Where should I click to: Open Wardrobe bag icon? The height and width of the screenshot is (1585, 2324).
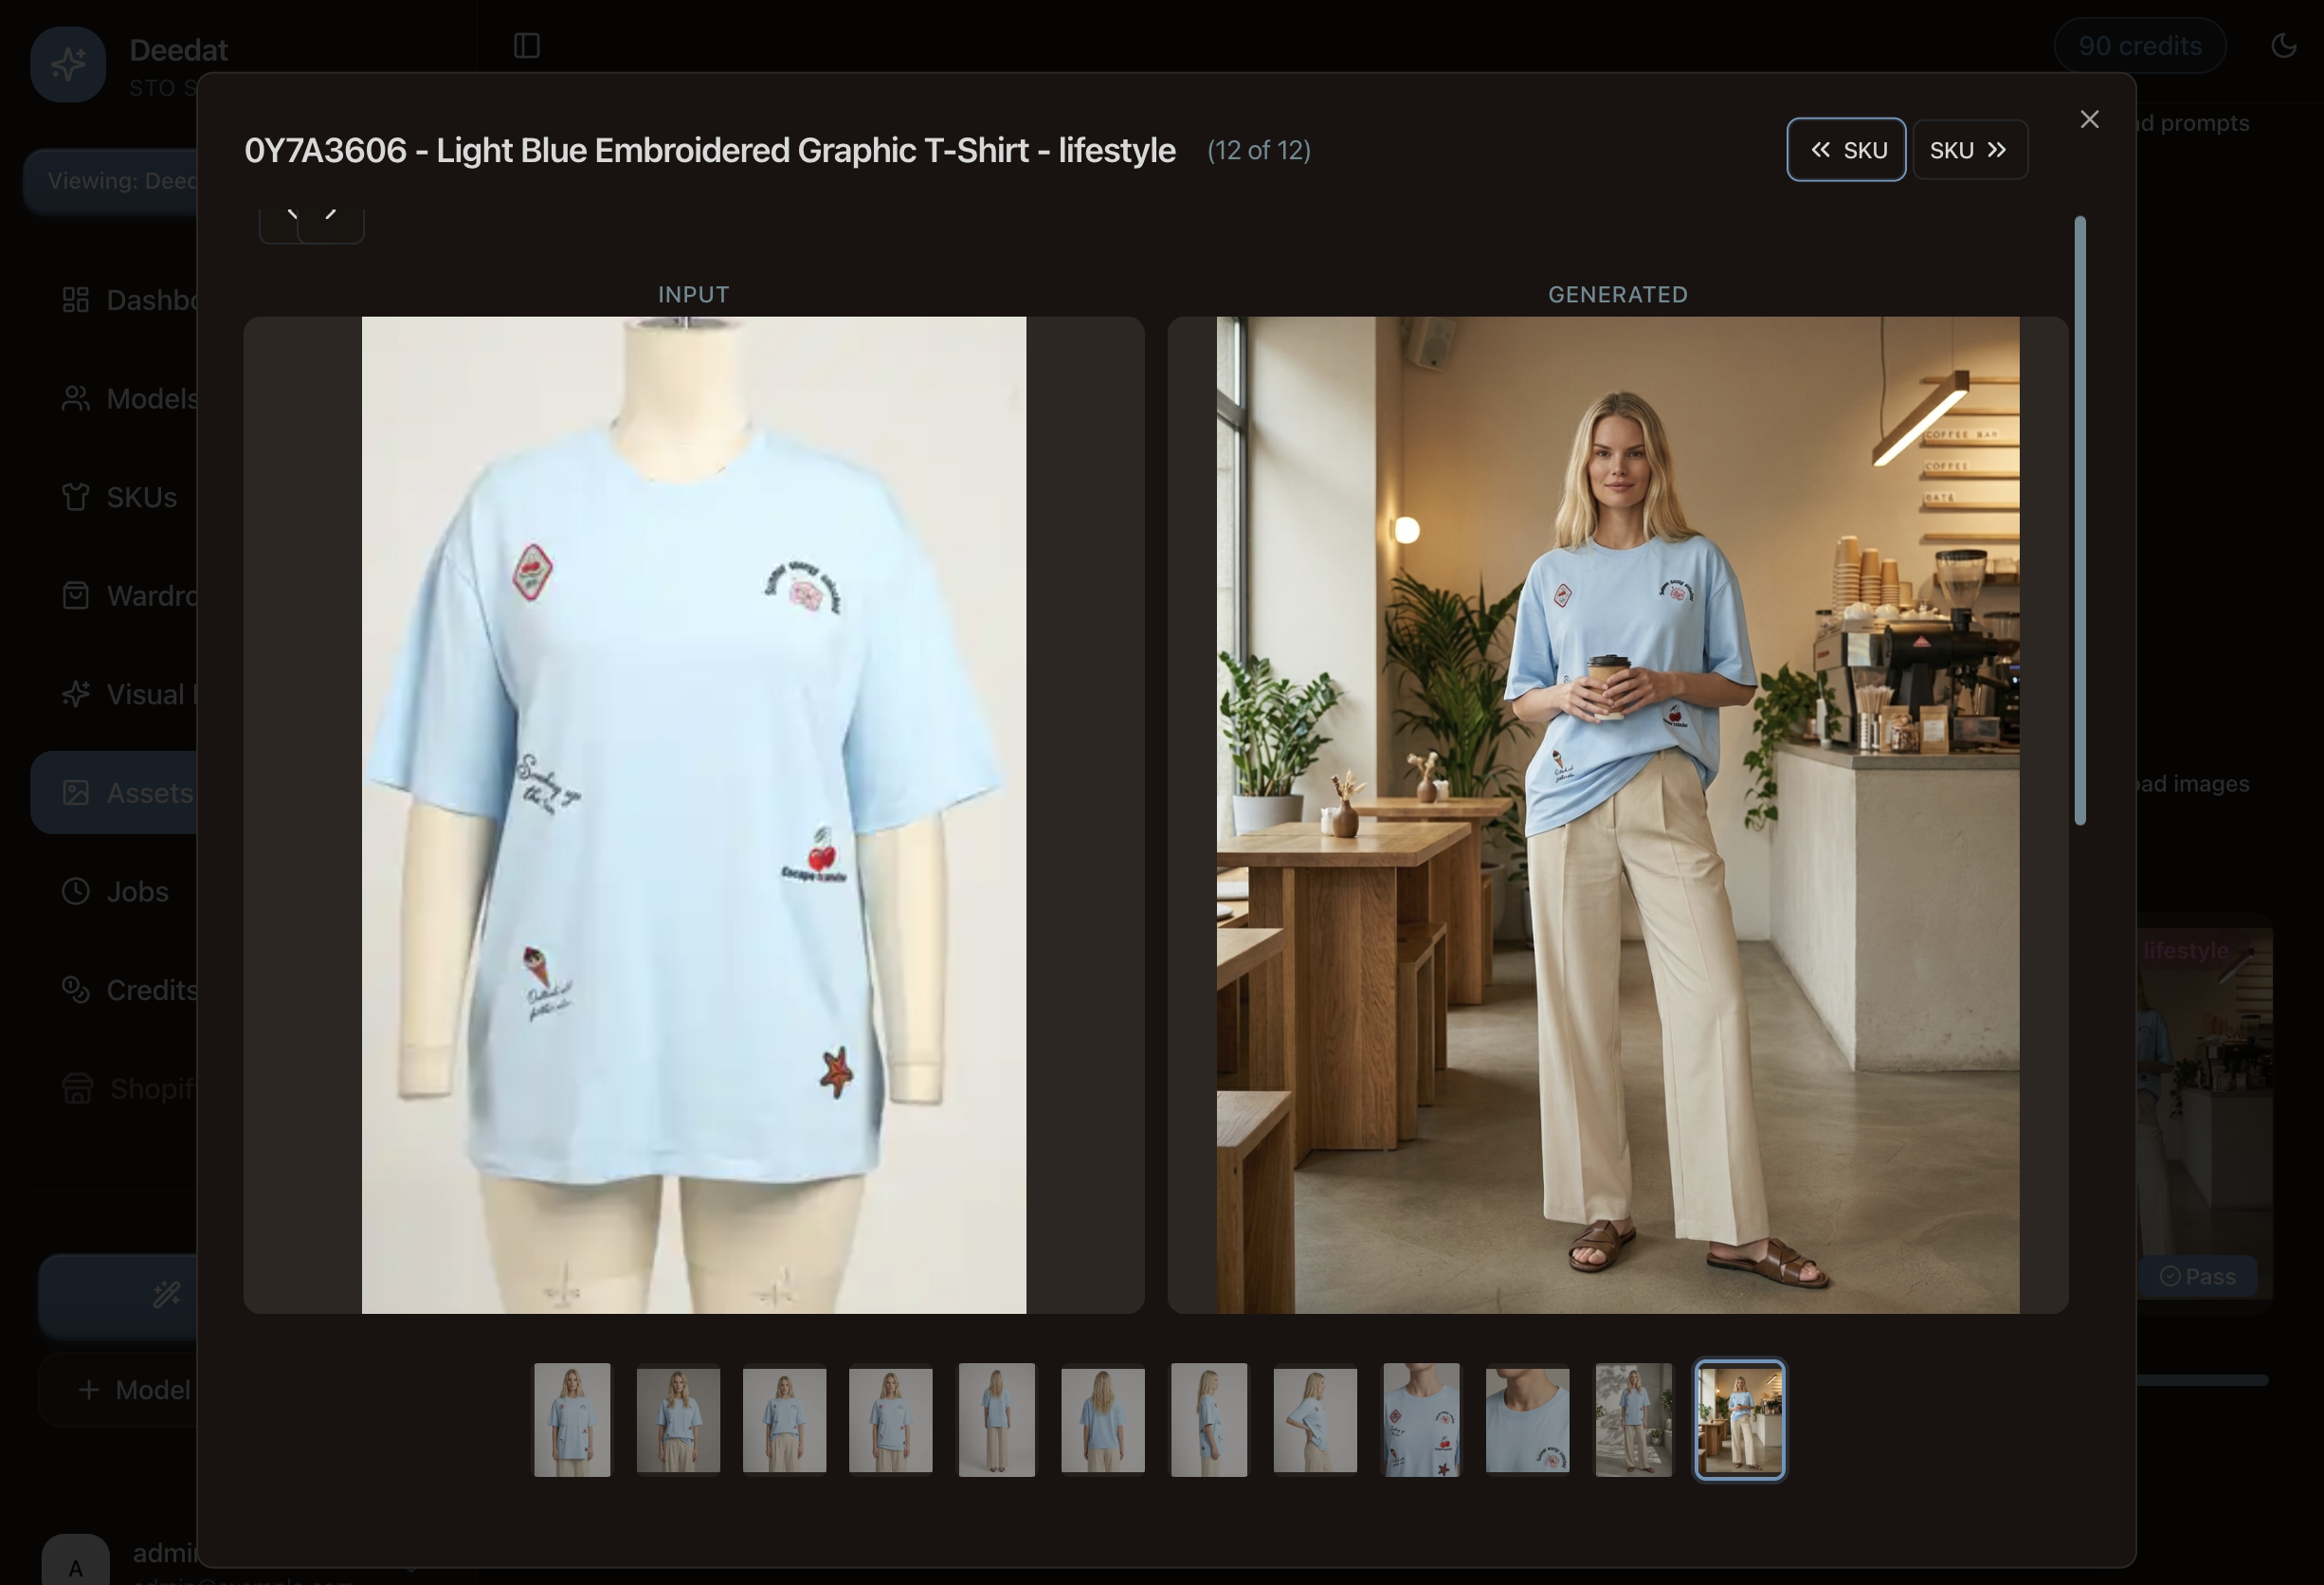coord(76,596)
